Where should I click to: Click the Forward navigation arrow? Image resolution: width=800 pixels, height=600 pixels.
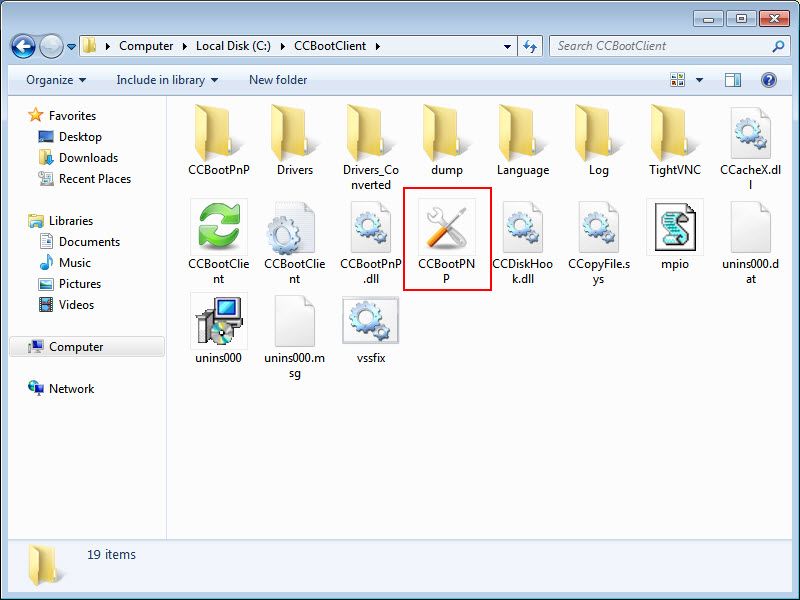coord(51,46)
